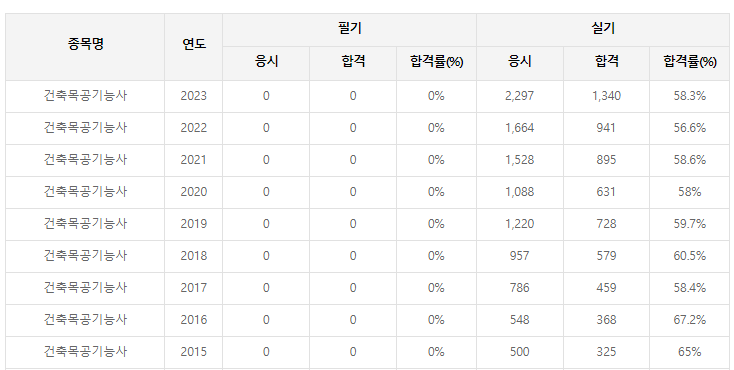The height and width of the screenshot is (370, 734).
Task: Select the year 2018 cell
Action: click(194, 256)
